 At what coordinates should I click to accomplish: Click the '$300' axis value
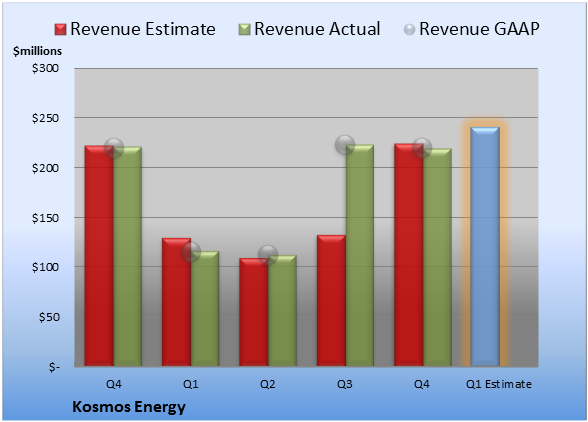click(45, 68)
